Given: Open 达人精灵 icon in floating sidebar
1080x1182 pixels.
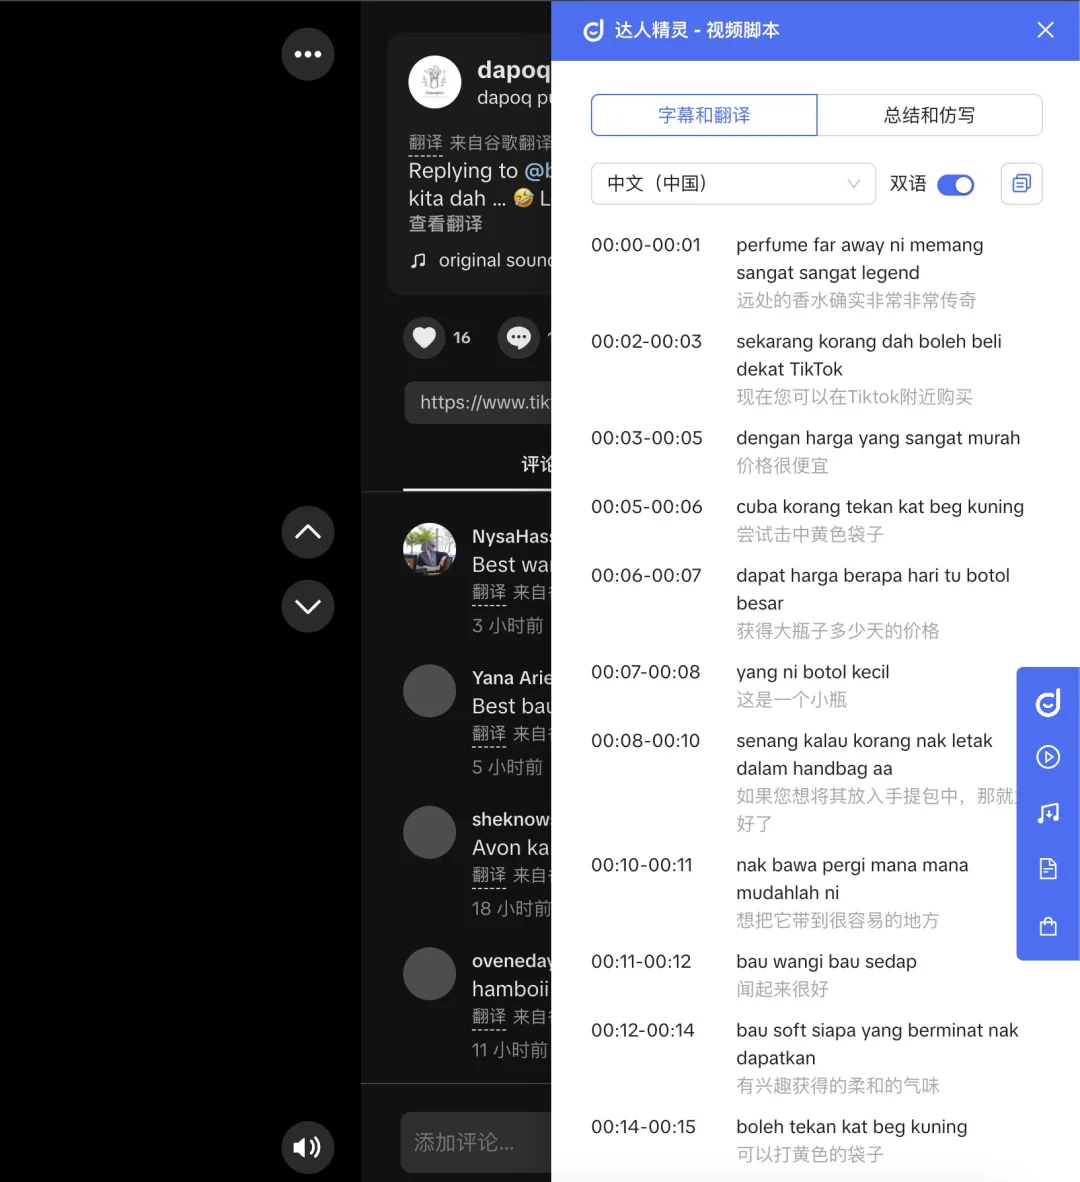Looking at the screenshot, I should point(1048,703).
